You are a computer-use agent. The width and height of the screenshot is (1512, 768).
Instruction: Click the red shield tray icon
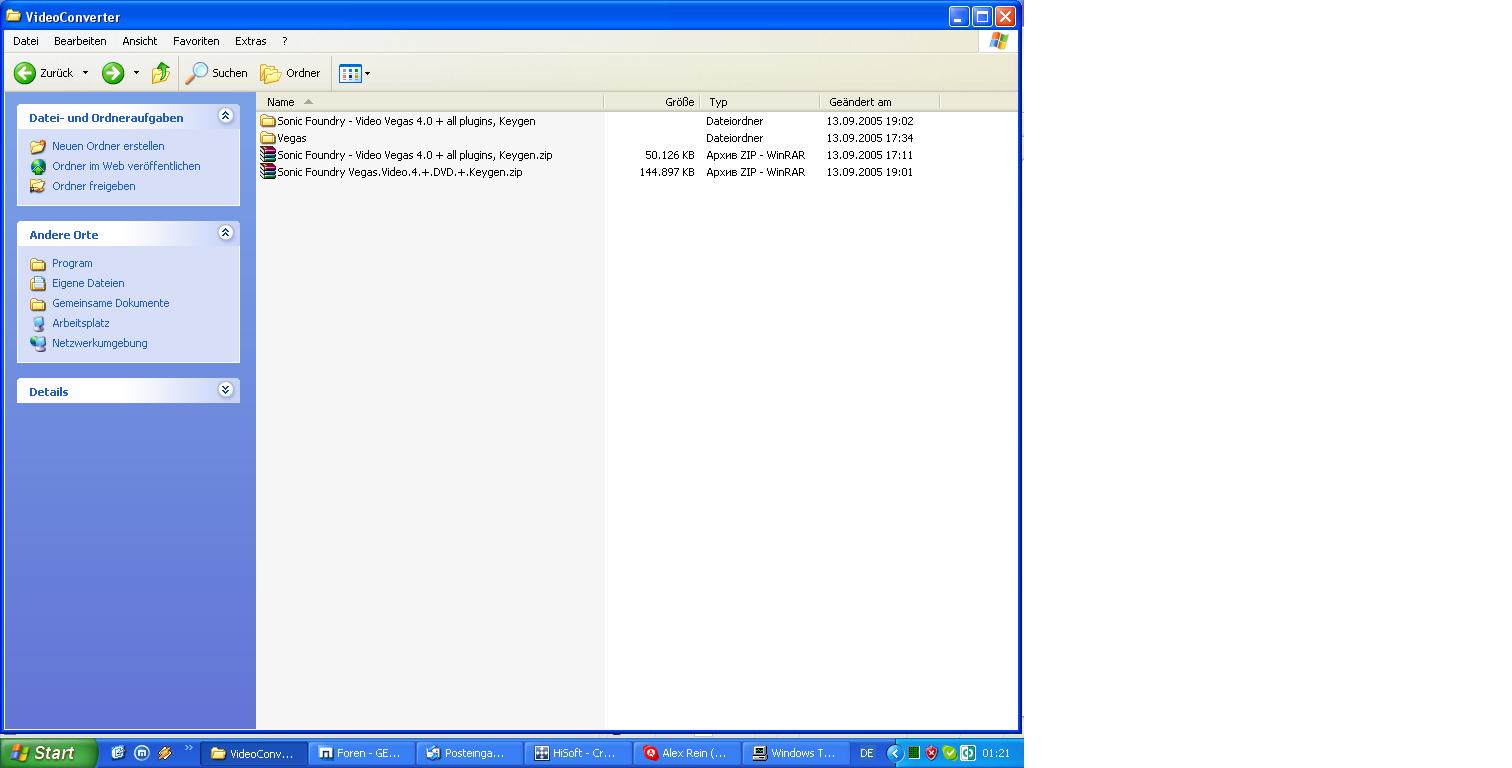[x=931, y=753]
